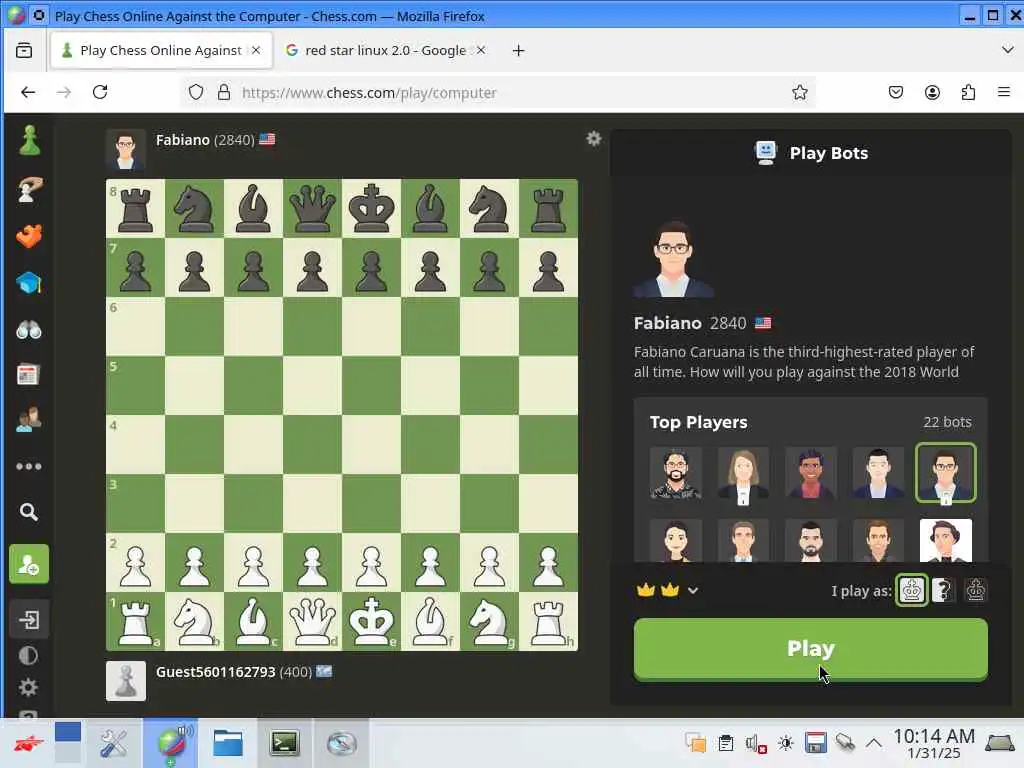Open a new browser tab
The height and width of the screenshot is (768, 1024).
coord(518,50)
